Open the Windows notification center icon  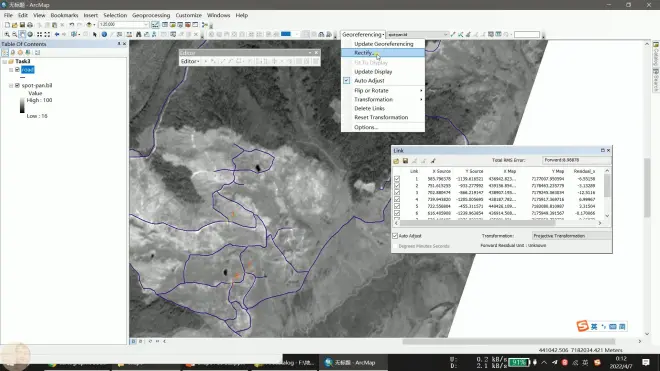pos(646,362)
